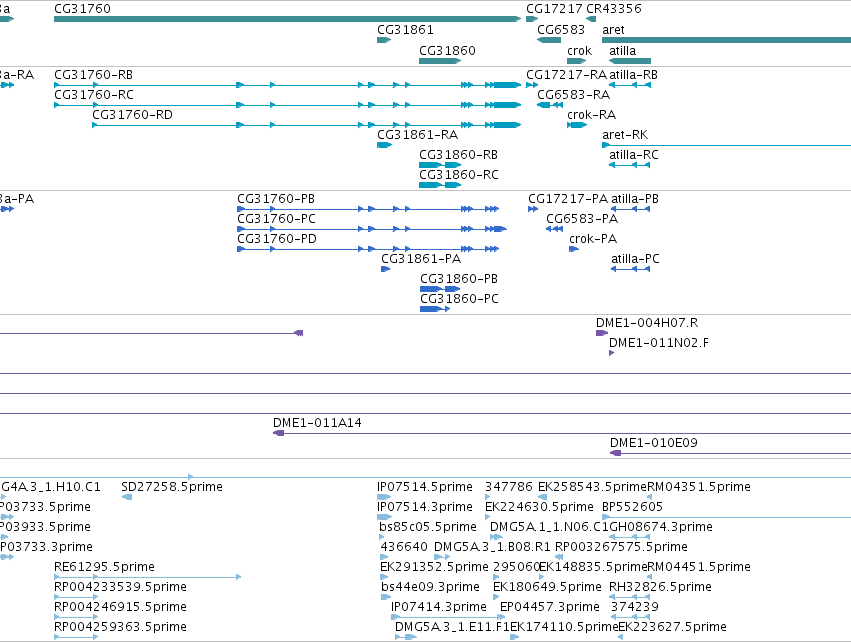
Task: Click atilla-PC protein label
Action: click(636, 259)
